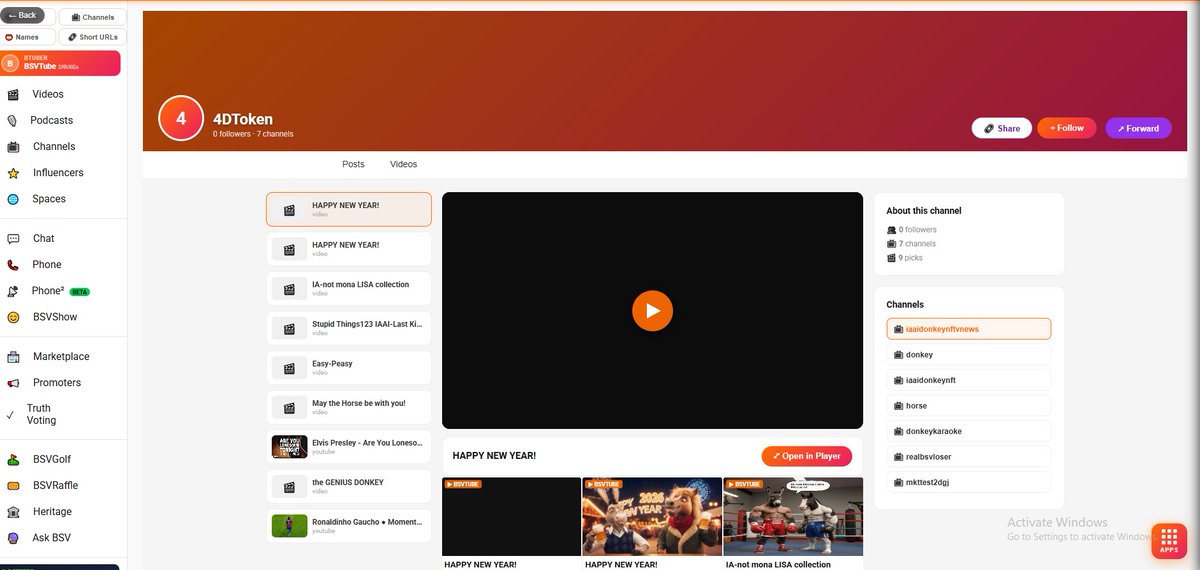Open the mkttest2dgj channel

969,483
